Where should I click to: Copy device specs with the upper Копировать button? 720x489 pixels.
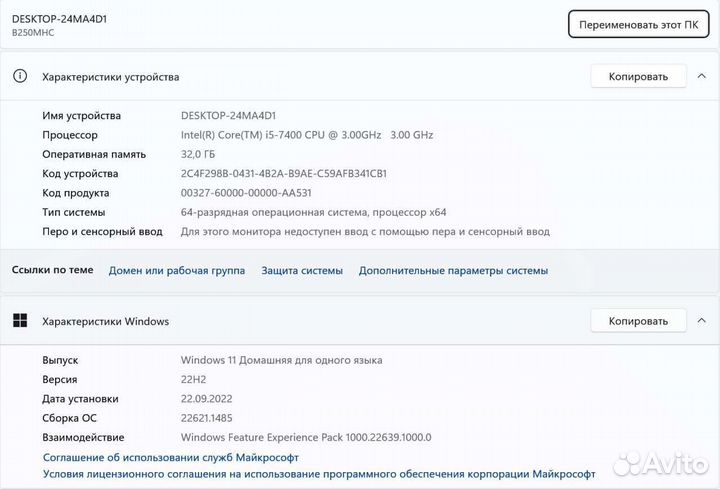[x=638, y=76]
